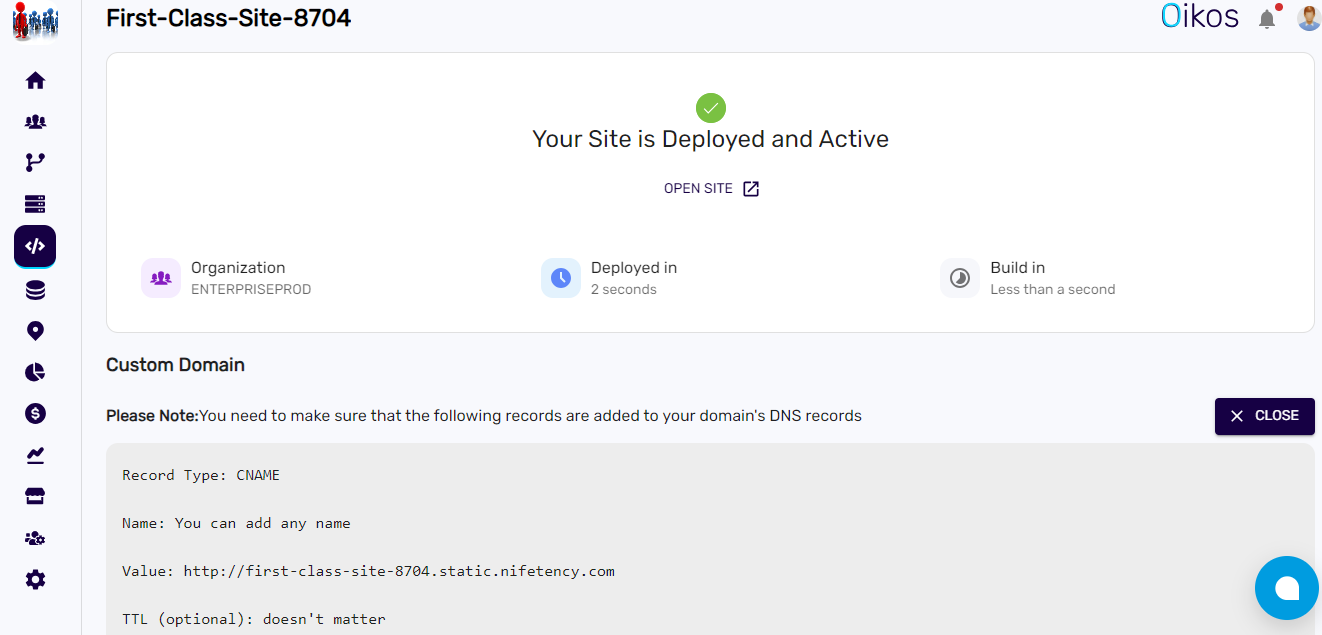
Task: Open the user profile avatar menu
Action: [1309, 16]
